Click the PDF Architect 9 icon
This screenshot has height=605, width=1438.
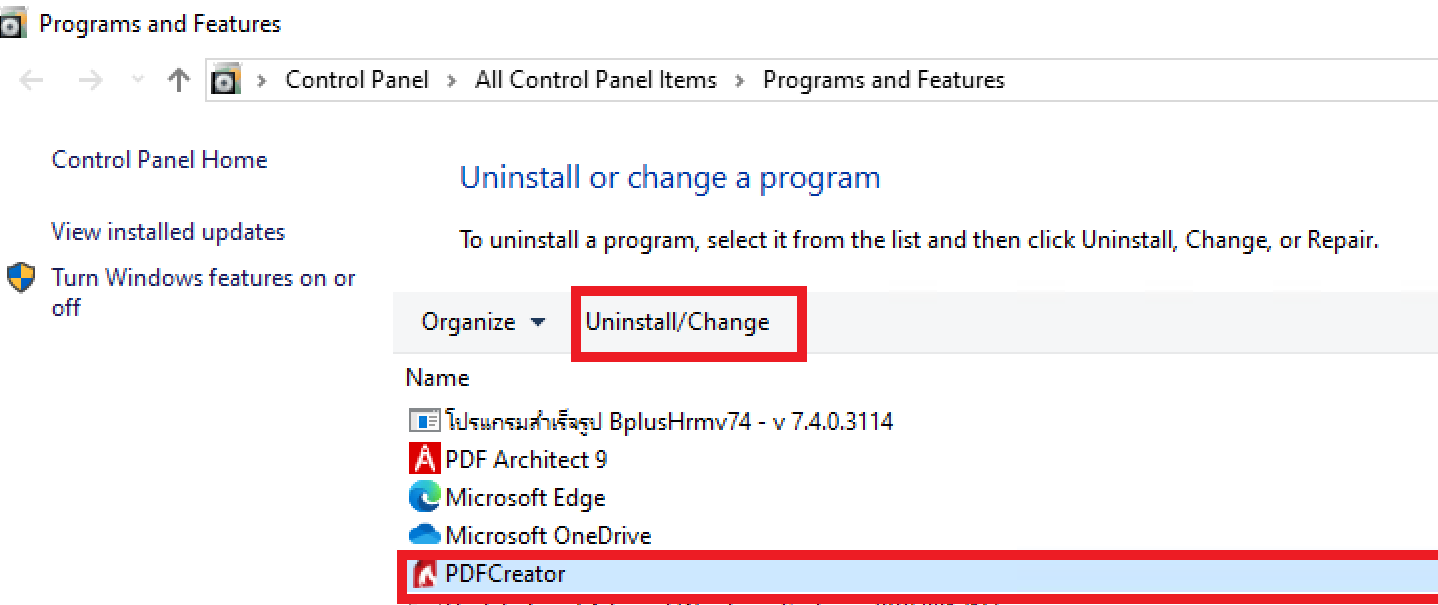click(x=424, y=459)
